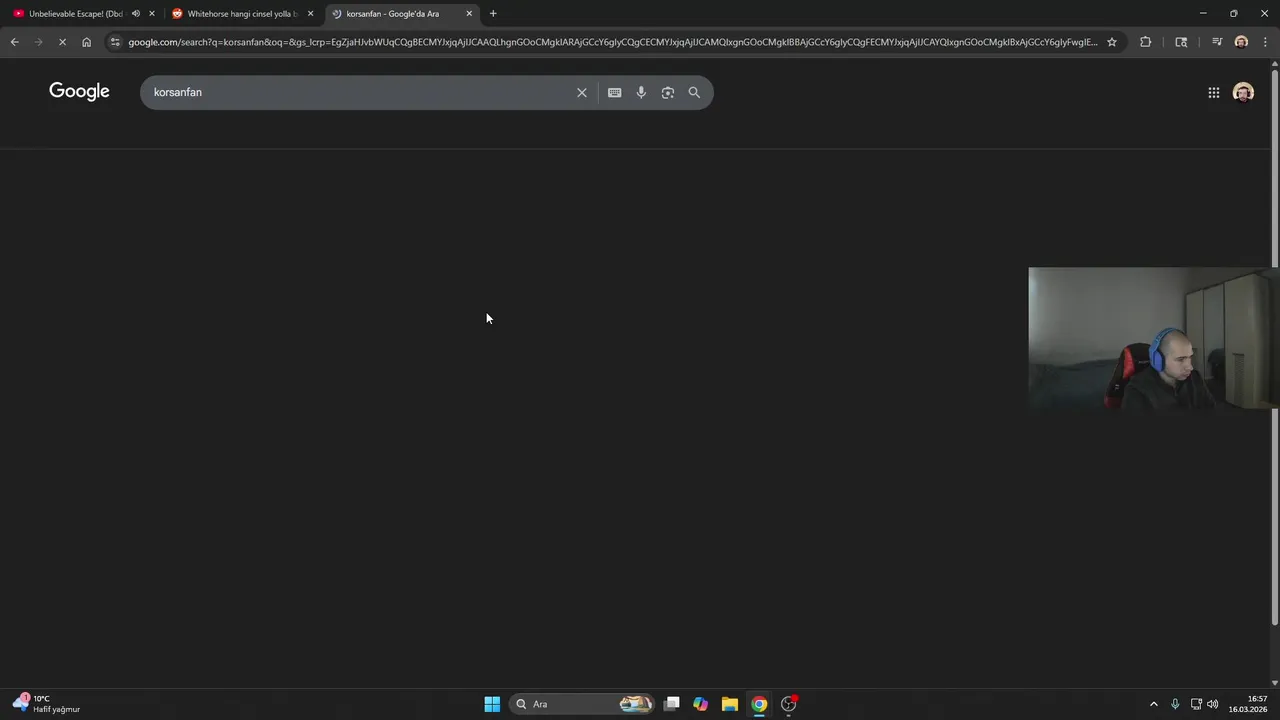
Task: Bookmark this page with the star icon
Action: 1111,42
